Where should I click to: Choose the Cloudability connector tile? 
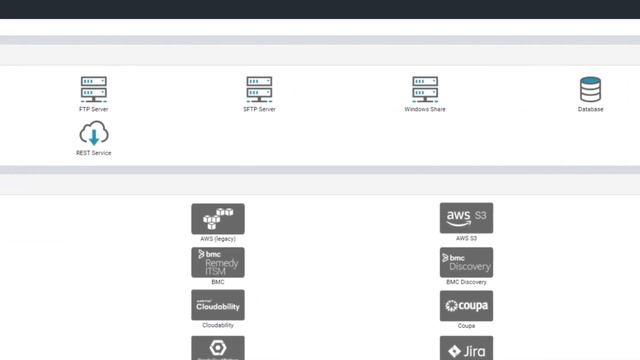tap(218, 305)
